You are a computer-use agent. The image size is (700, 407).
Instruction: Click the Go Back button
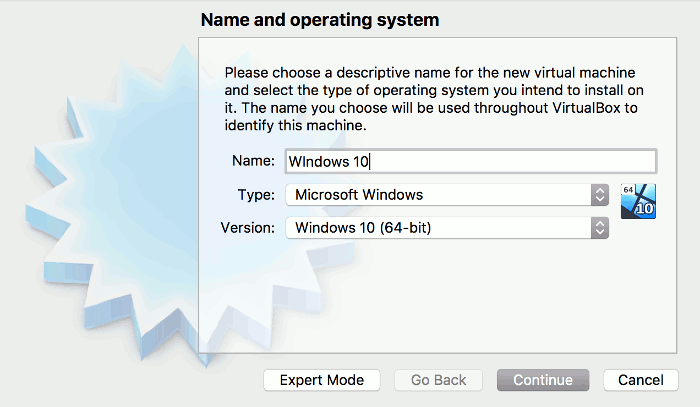[x=438, y=380]
